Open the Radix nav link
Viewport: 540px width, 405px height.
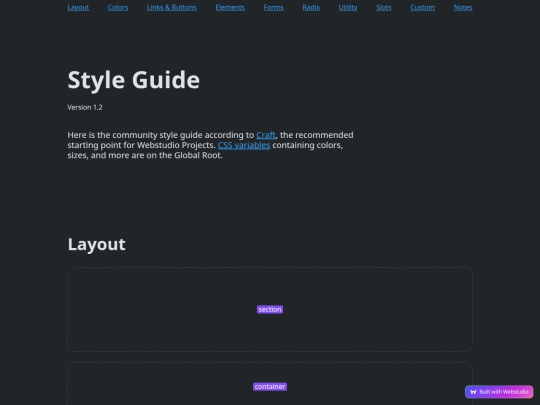coord(311,7)
